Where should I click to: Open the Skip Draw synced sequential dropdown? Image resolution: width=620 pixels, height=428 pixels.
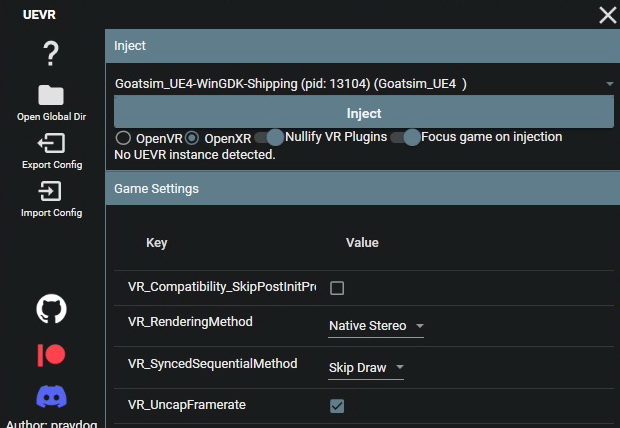coord(366,367)
